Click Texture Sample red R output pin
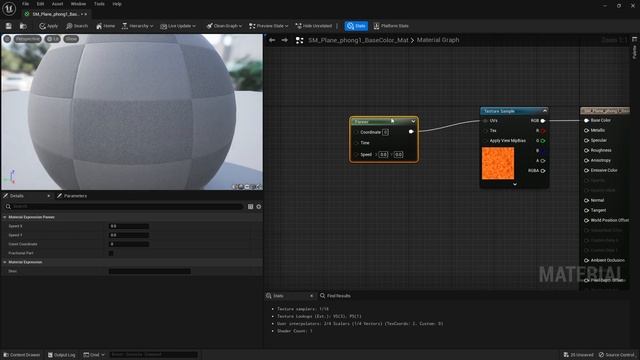Image resolution: width=640 pixels, height=360 pixels. 543,131
